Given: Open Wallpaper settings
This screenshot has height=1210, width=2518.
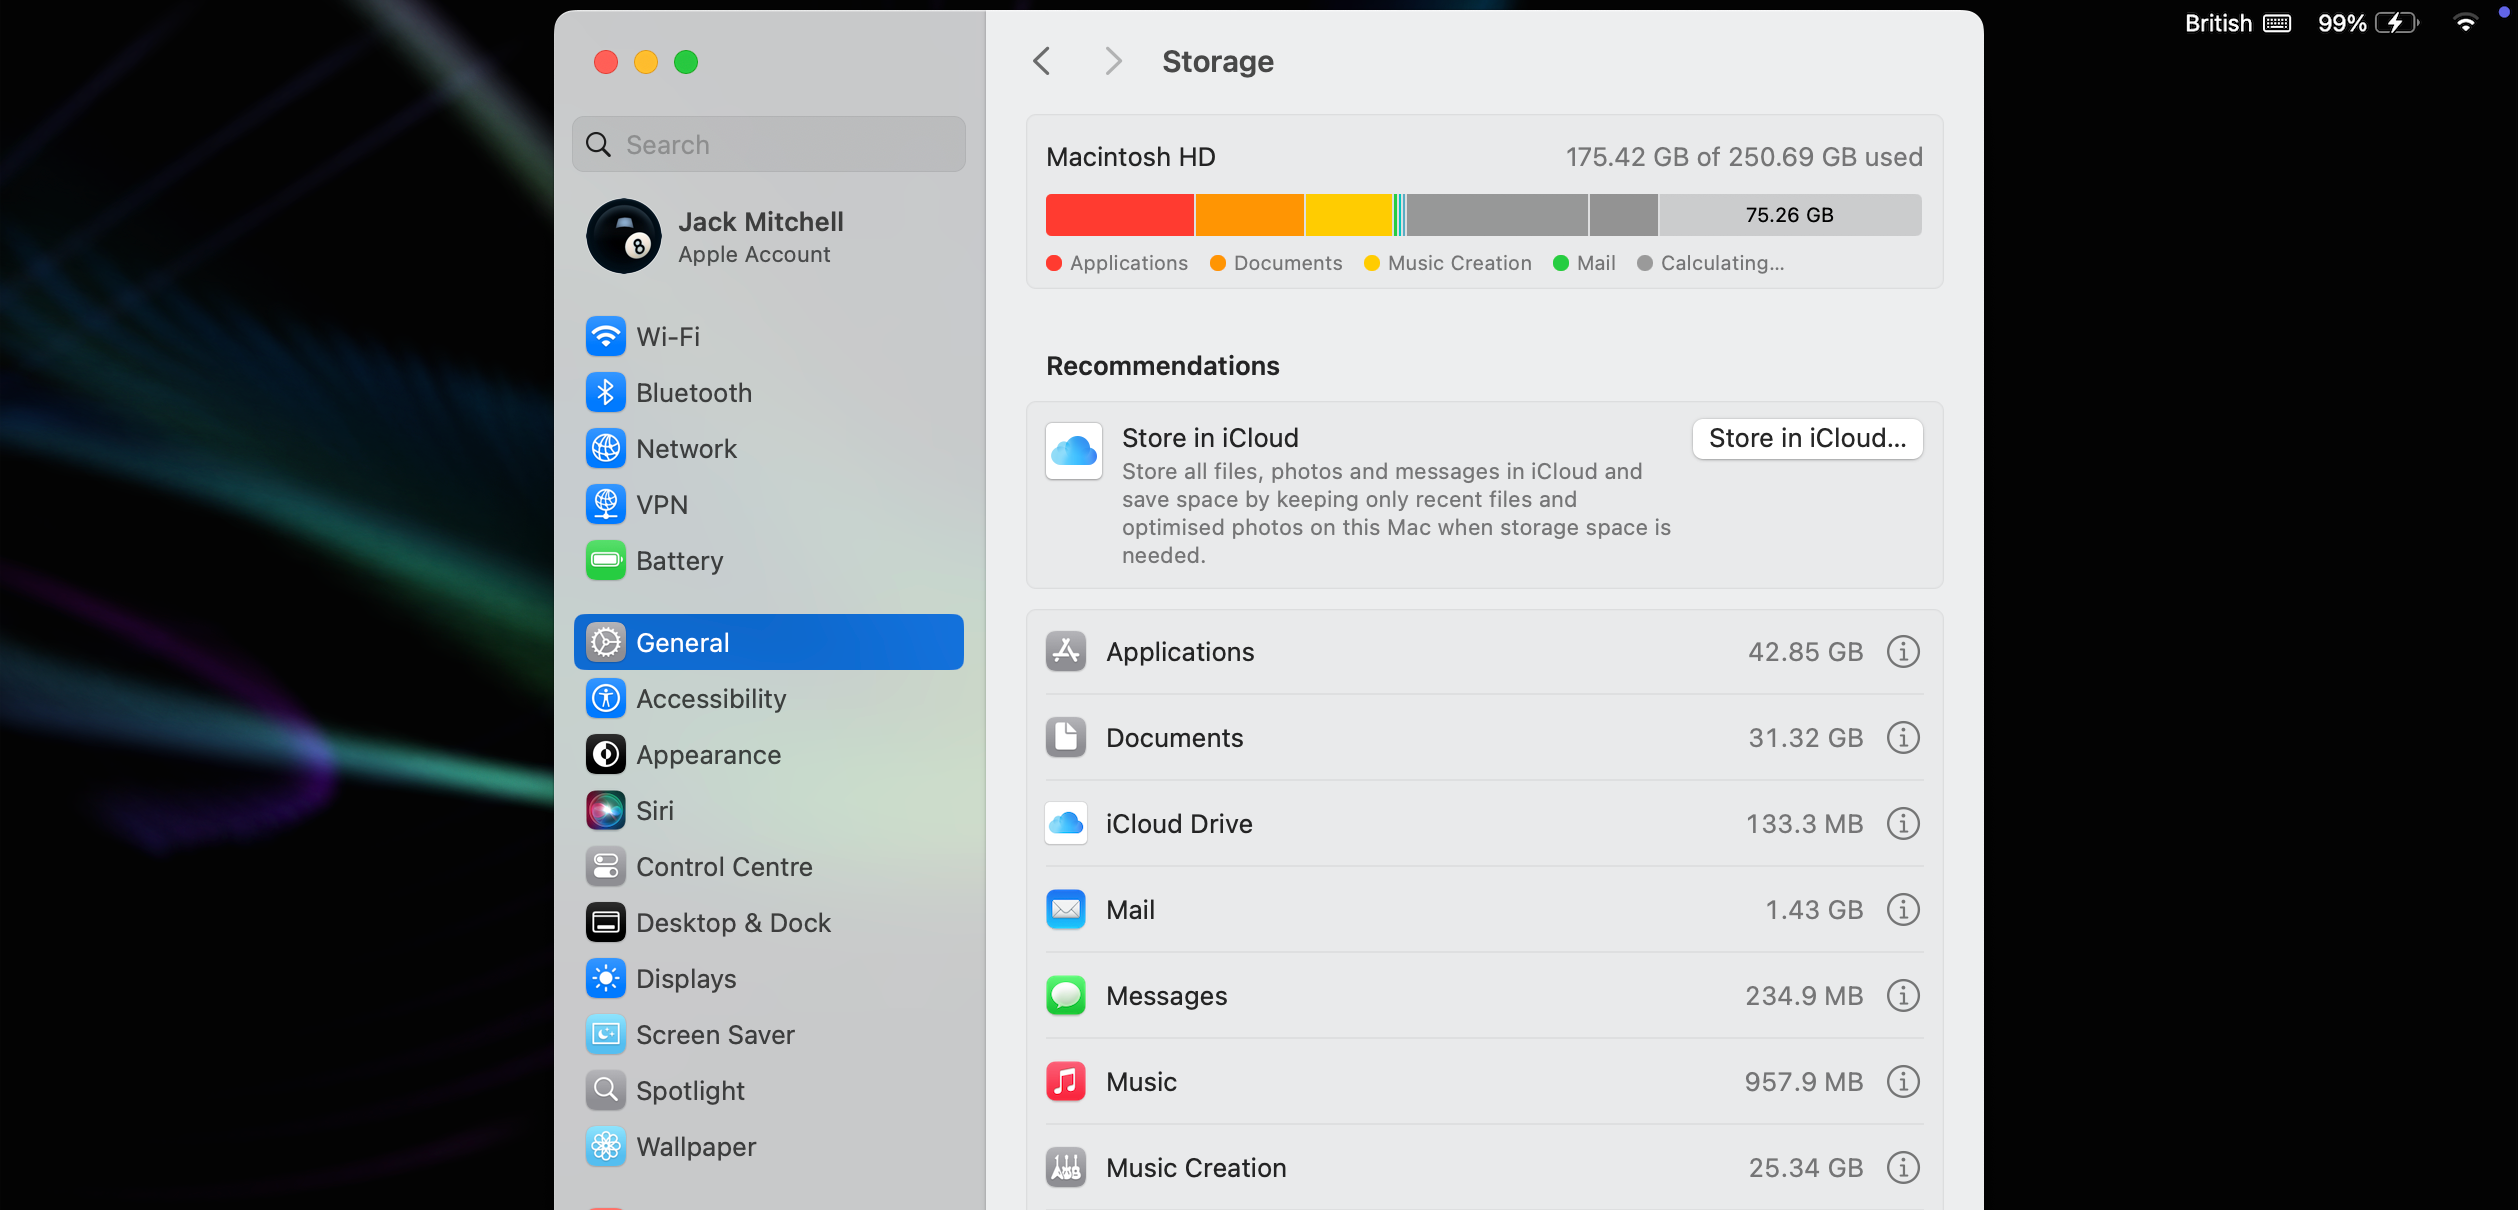Looking at the screenshot, I should point(768,1147).
